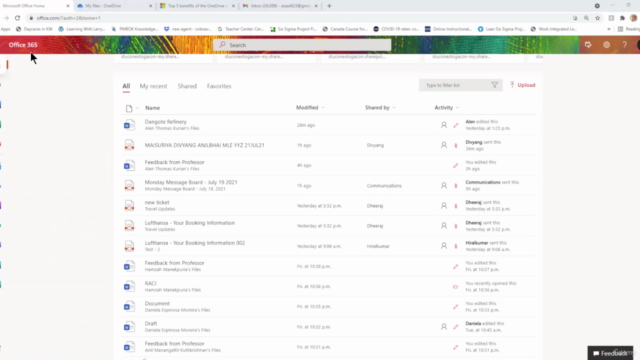Reload the browser page

17,18
